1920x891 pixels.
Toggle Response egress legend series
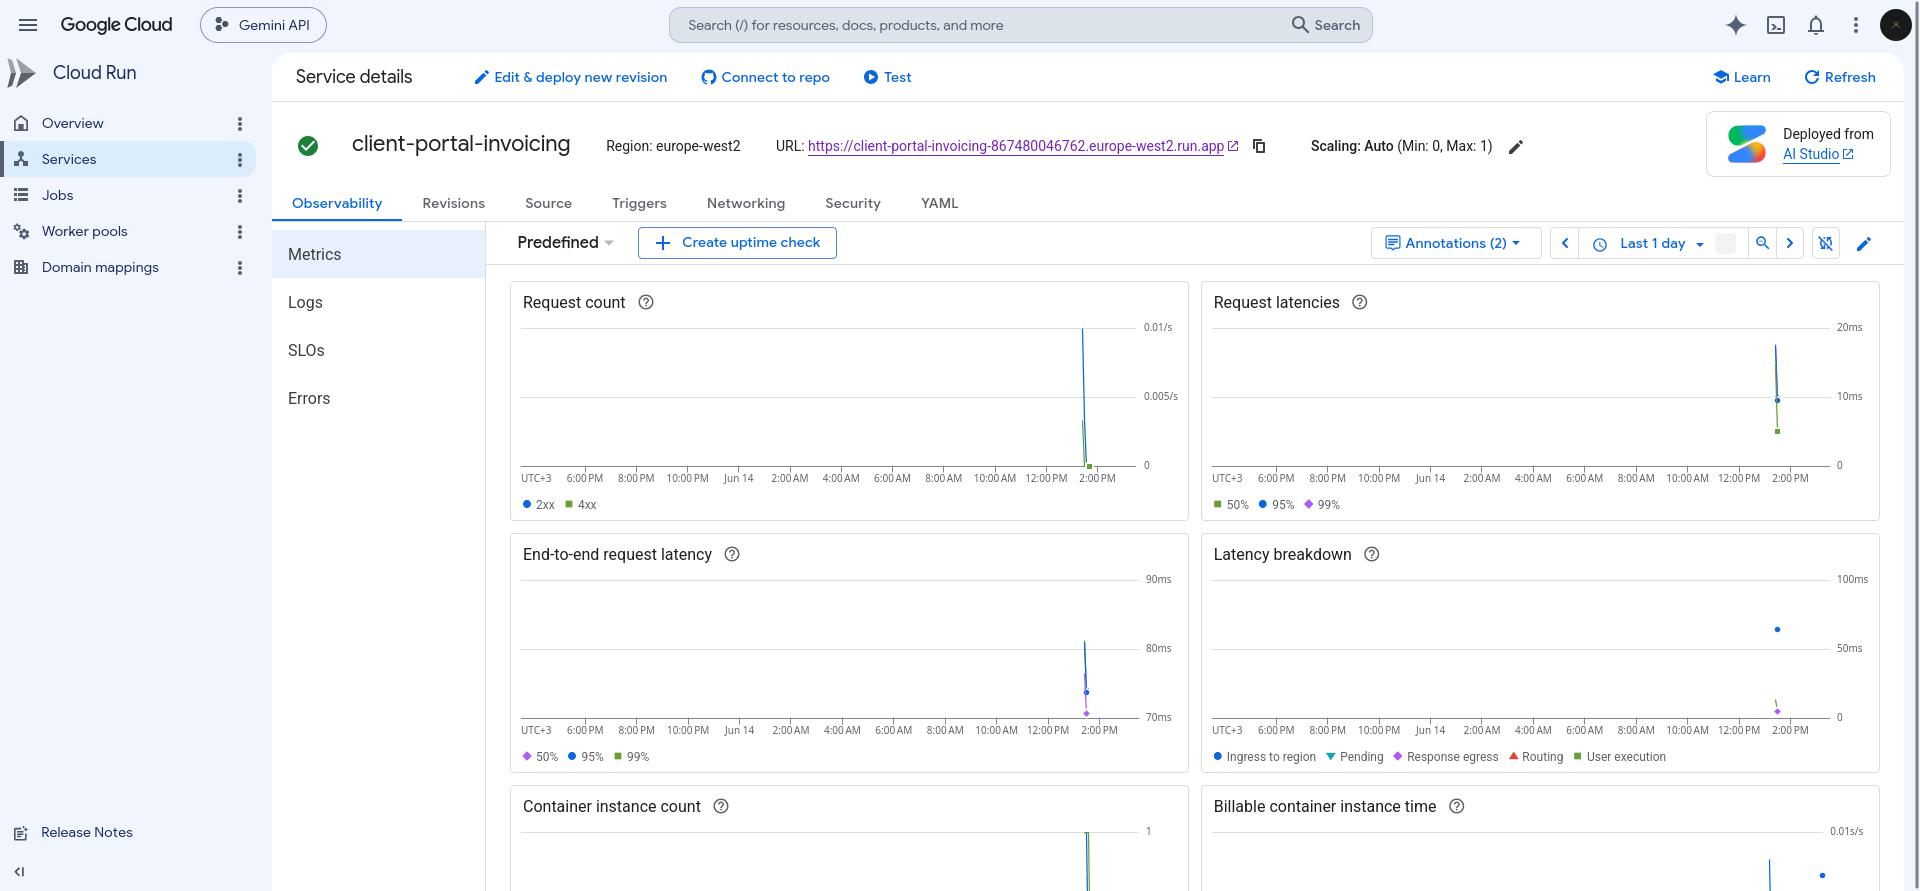click(x=1446, y=757)
